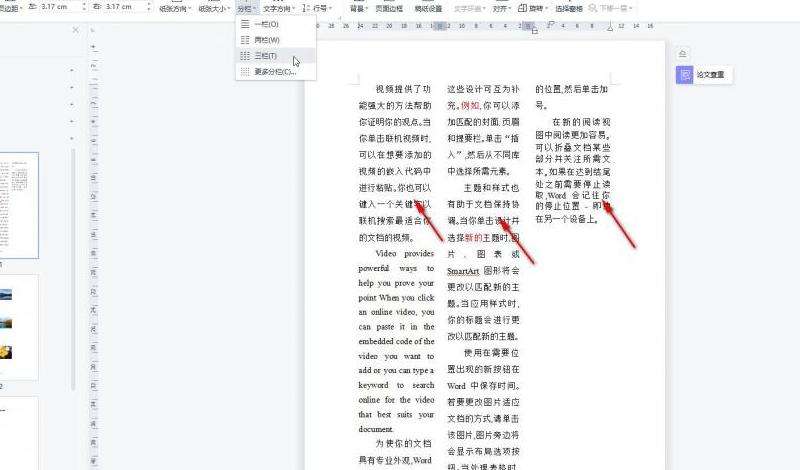Viewport: 800px width, 470px height.
Task: Click the text 在另一个设备上。
Action: point(567,219)
